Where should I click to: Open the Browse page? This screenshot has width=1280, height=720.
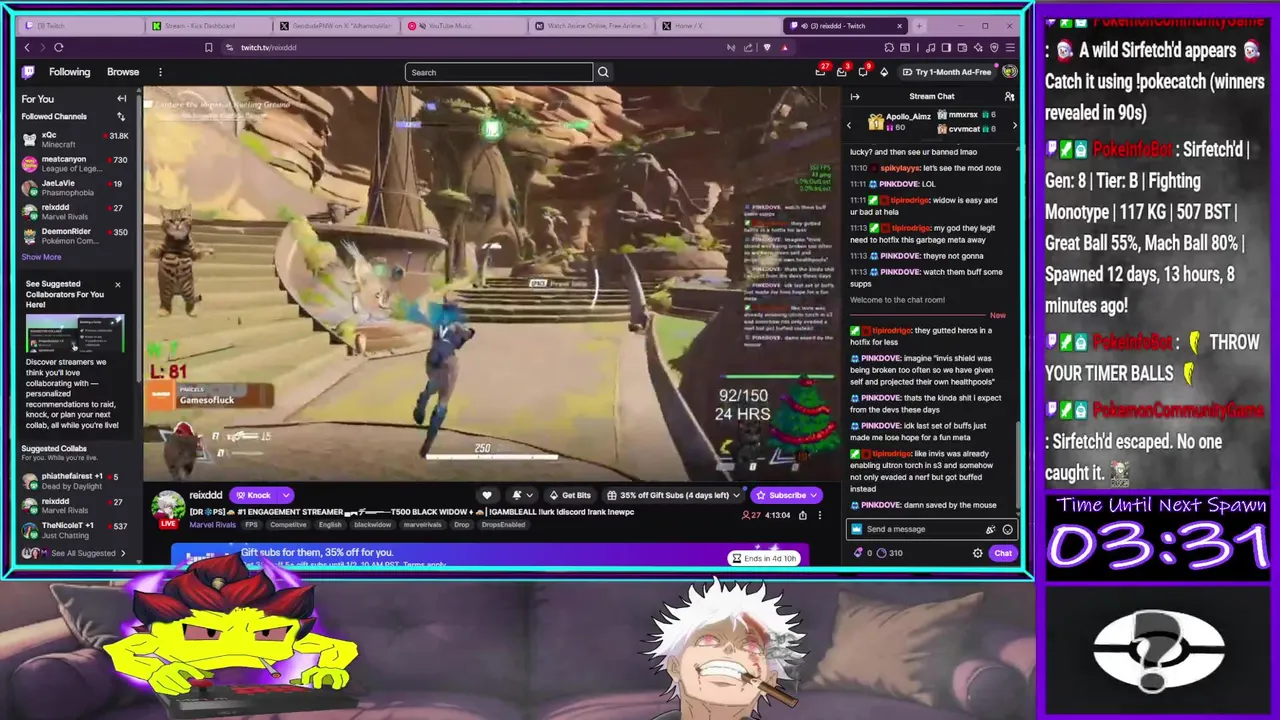(x=123, y=72)
